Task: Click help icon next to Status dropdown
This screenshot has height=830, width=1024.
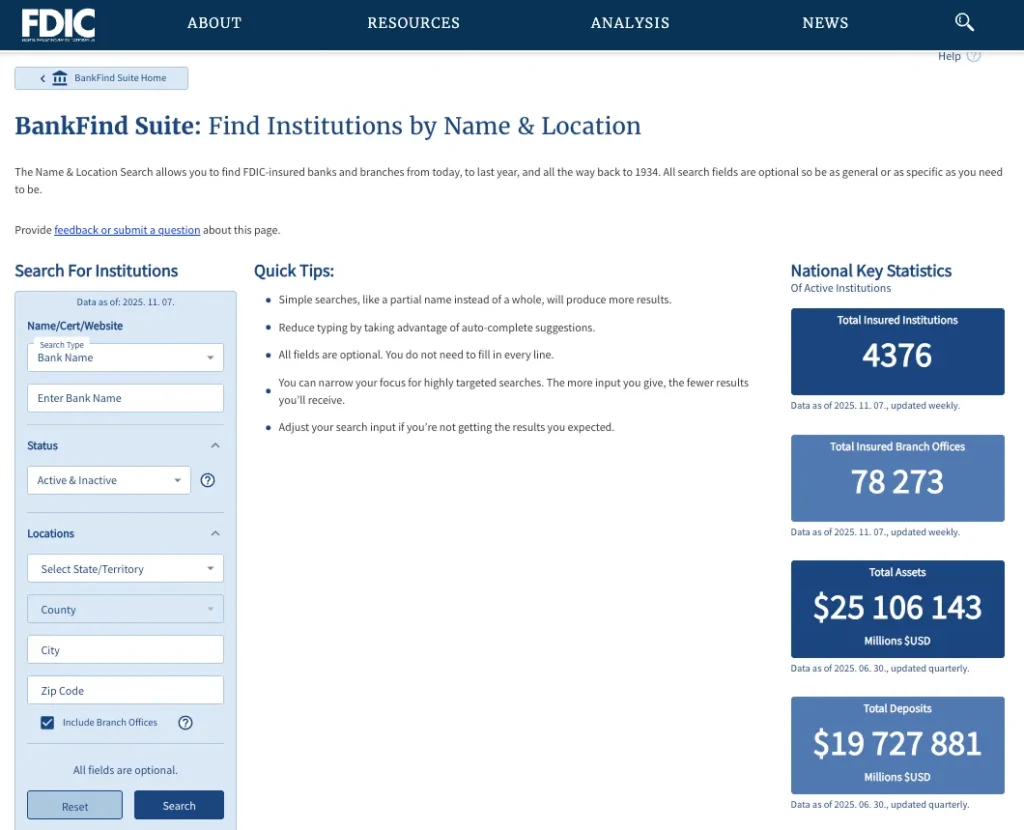Action: 208,480
